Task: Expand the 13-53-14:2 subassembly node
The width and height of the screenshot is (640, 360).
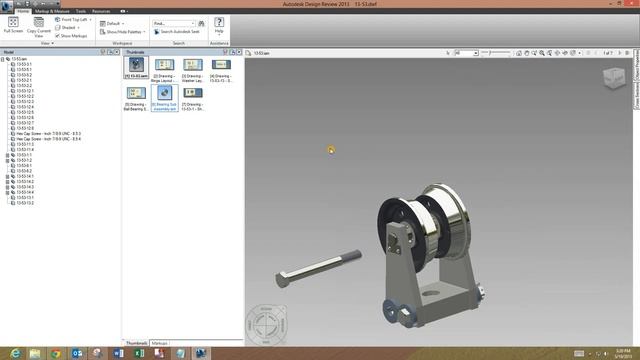Action: point(7,182)
